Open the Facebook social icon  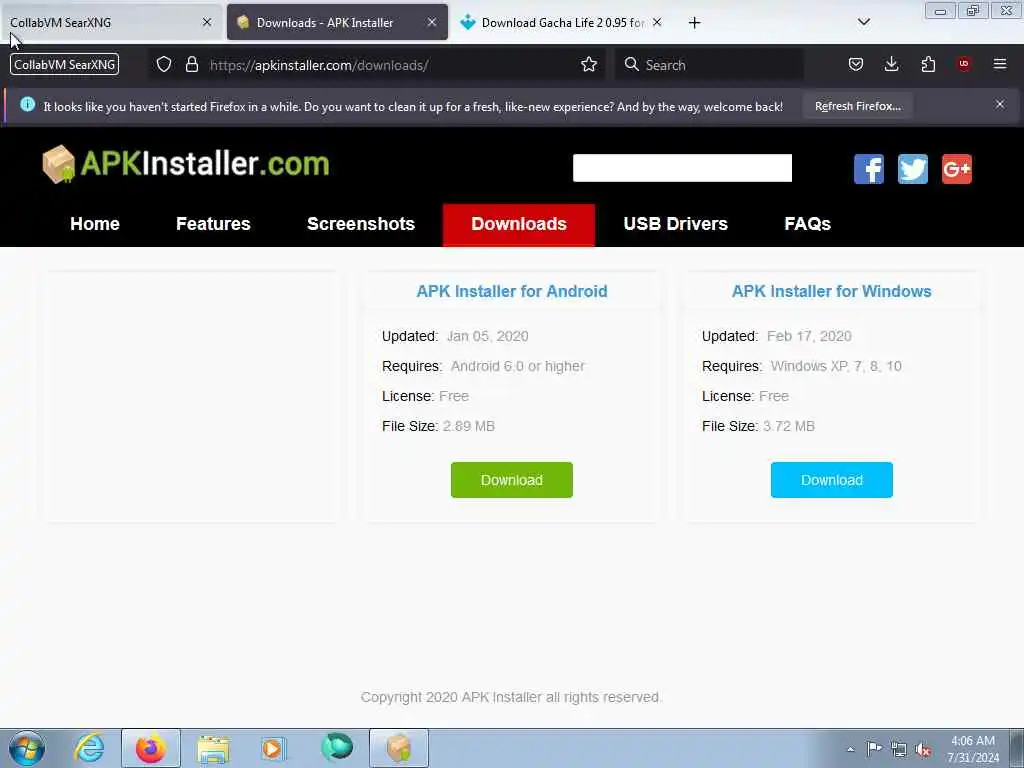[869, 169]
